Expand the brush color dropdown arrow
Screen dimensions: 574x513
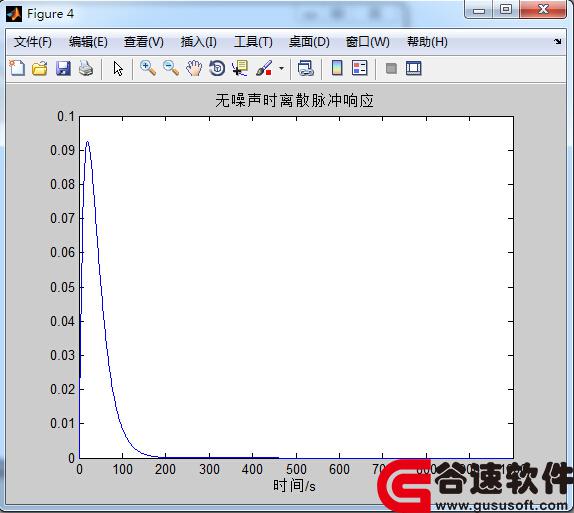click(x=281, y=68)
